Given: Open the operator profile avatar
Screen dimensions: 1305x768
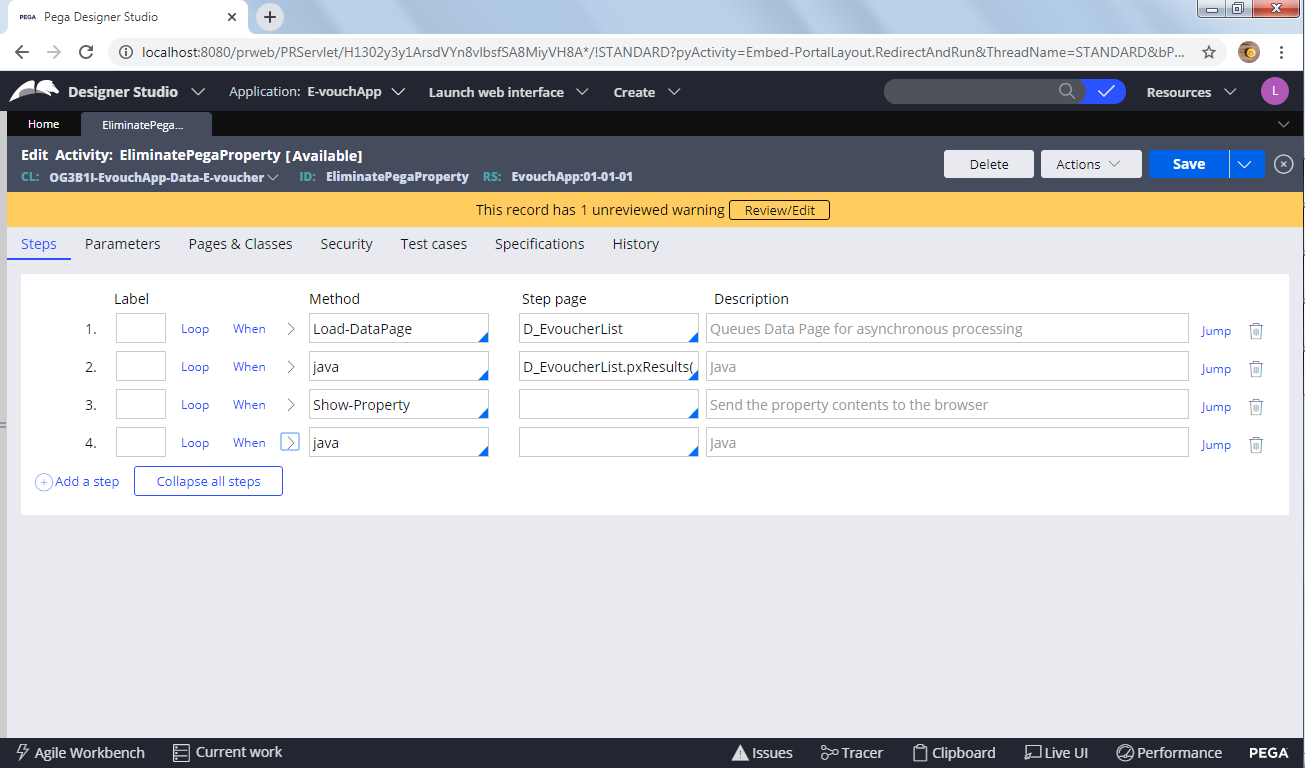Looking at the screenshot, I should pyautogui.click(x=1274, y=91).
